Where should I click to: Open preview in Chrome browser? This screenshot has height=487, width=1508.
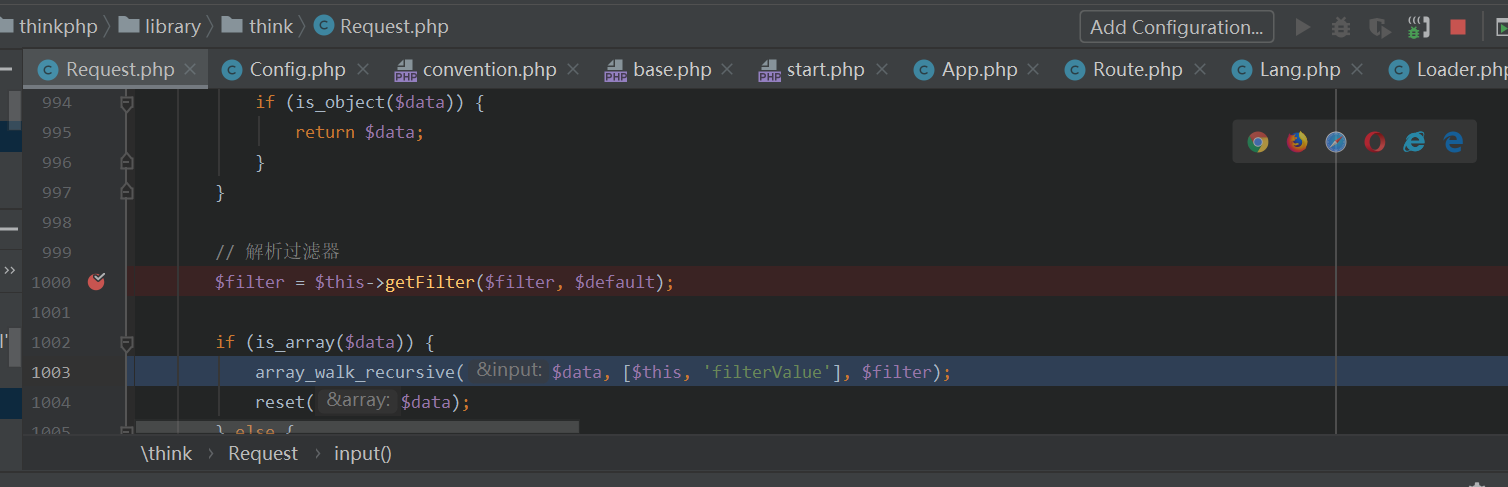tap(1258, 142)
